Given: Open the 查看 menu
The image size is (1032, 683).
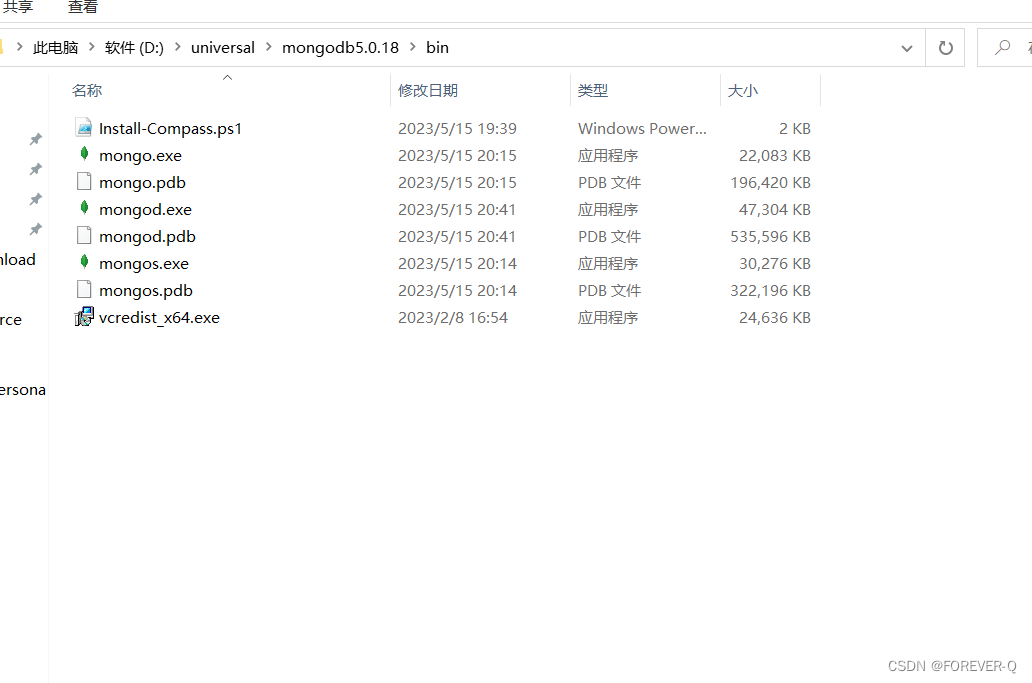Looking at the screenshot, I should [82, 8].
